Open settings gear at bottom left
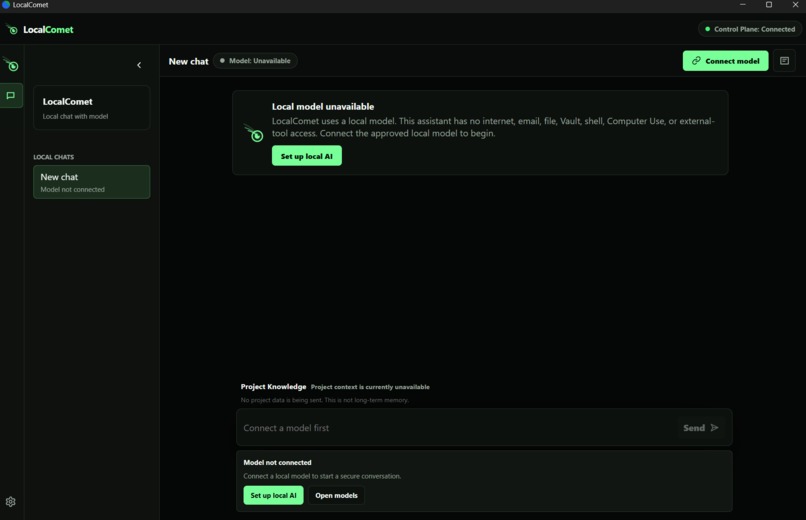Viewport: 806px width, 520px height. [10, 502]
